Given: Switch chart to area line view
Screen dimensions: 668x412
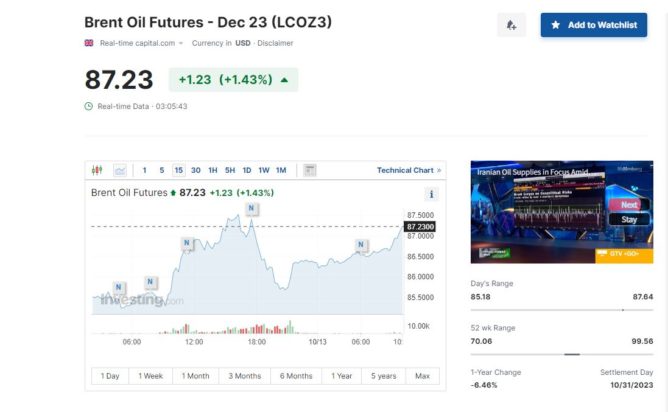Looking at the screenshot, I should pyautogui.click(x=120, y=170).
